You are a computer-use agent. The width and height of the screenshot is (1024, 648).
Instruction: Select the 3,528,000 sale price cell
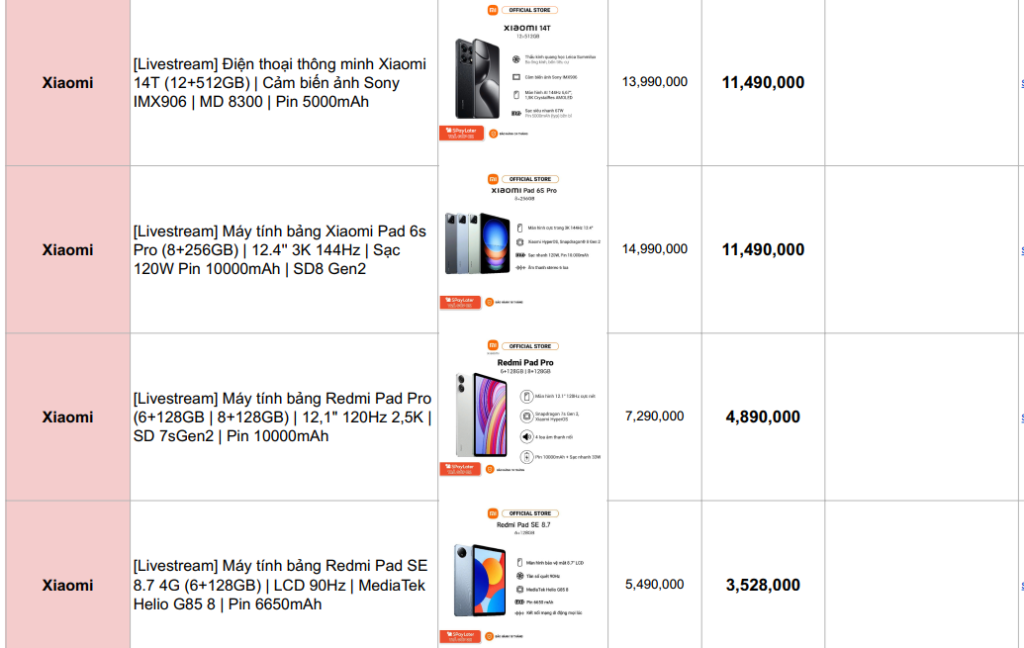tap(763, 585)
